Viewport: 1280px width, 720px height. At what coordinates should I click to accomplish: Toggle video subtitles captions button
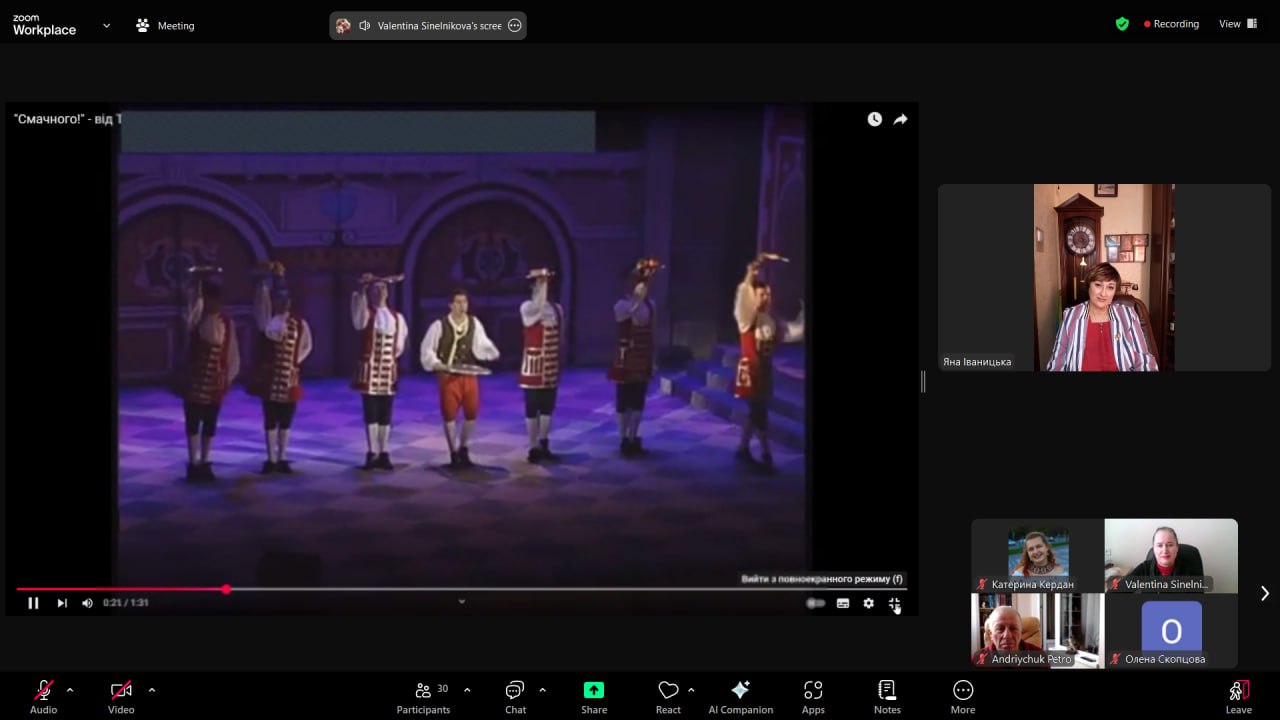pos(843,603)
